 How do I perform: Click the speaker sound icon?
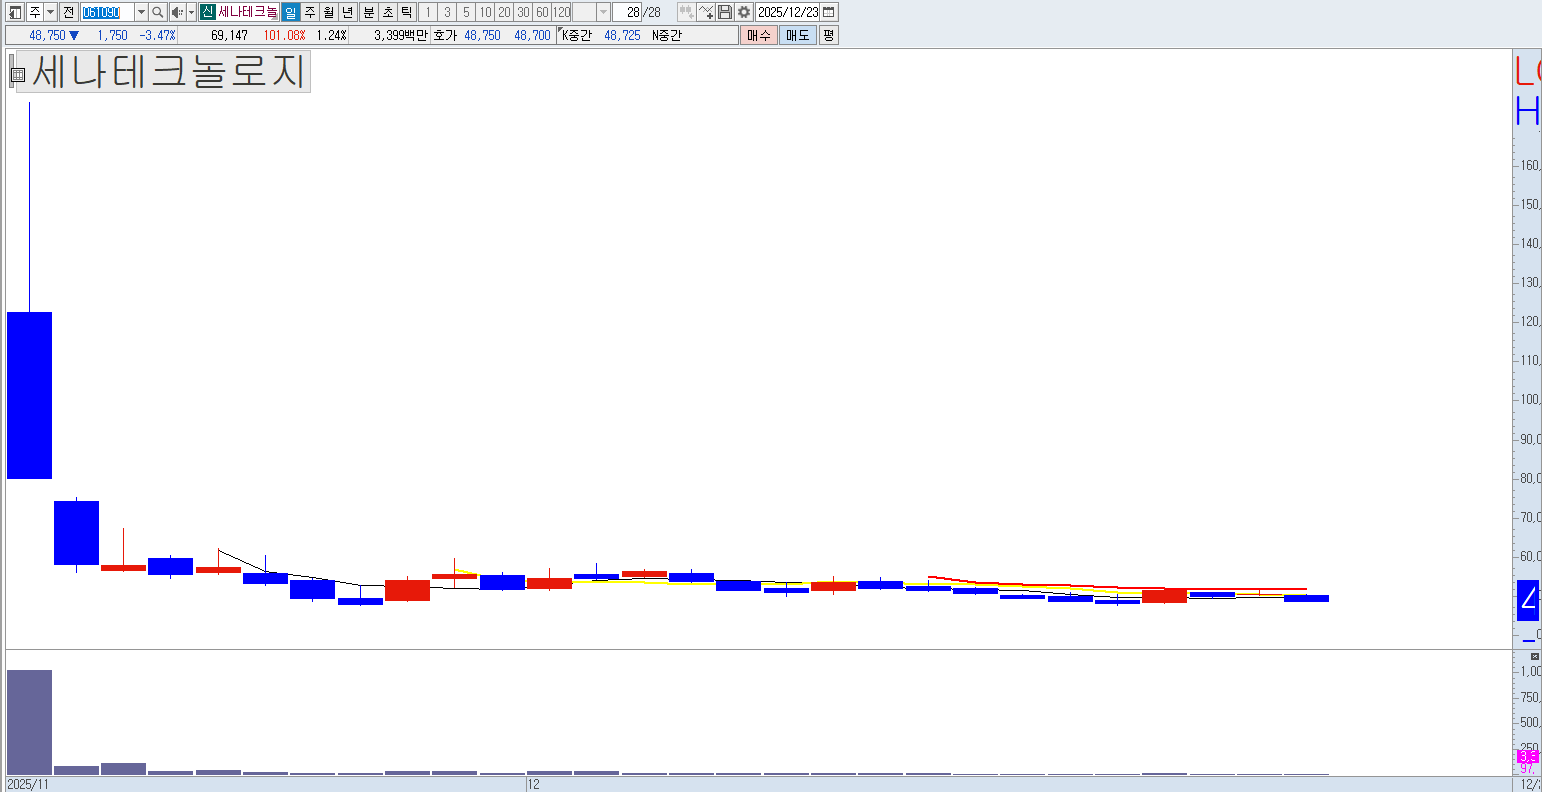pos(177,12)
